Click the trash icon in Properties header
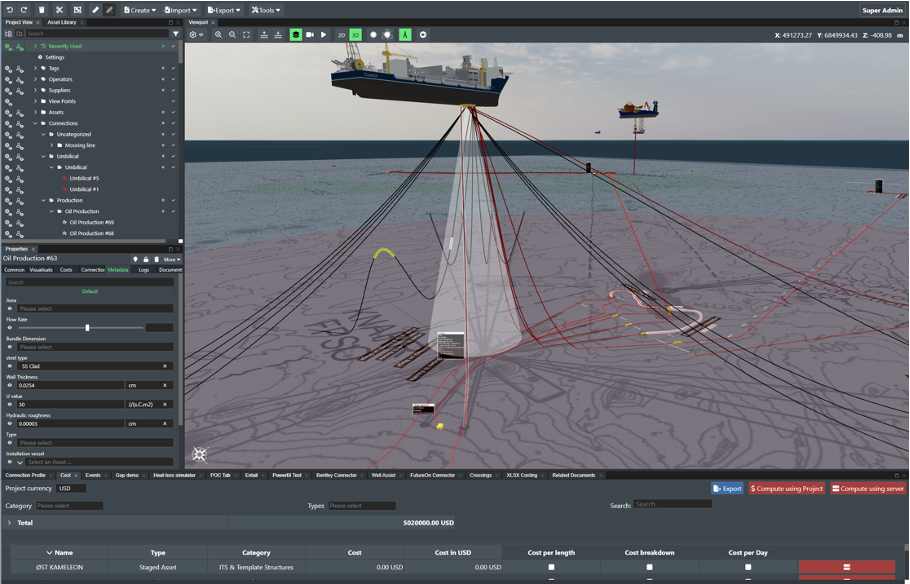 click(x=156, y=259)
